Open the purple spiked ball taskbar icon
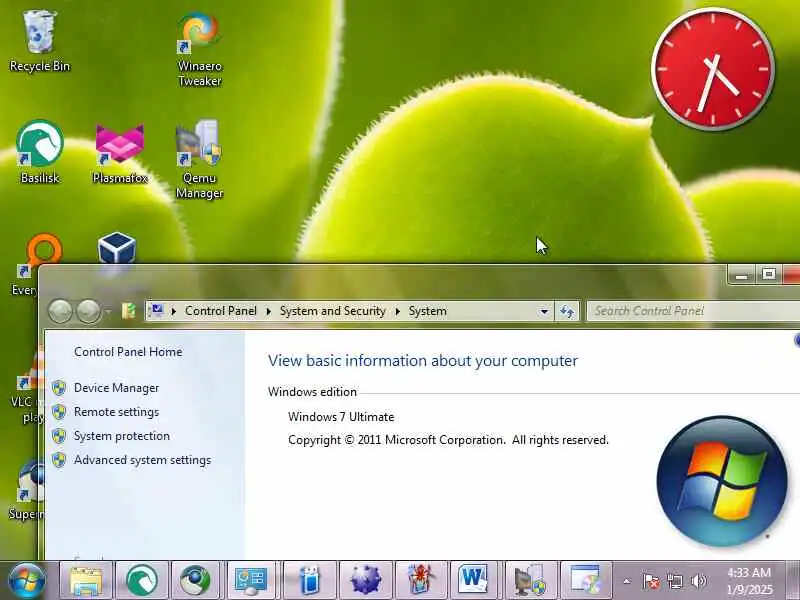Image resolution: width=800 pixels, height=600 pixels. [x=365, y=581]
